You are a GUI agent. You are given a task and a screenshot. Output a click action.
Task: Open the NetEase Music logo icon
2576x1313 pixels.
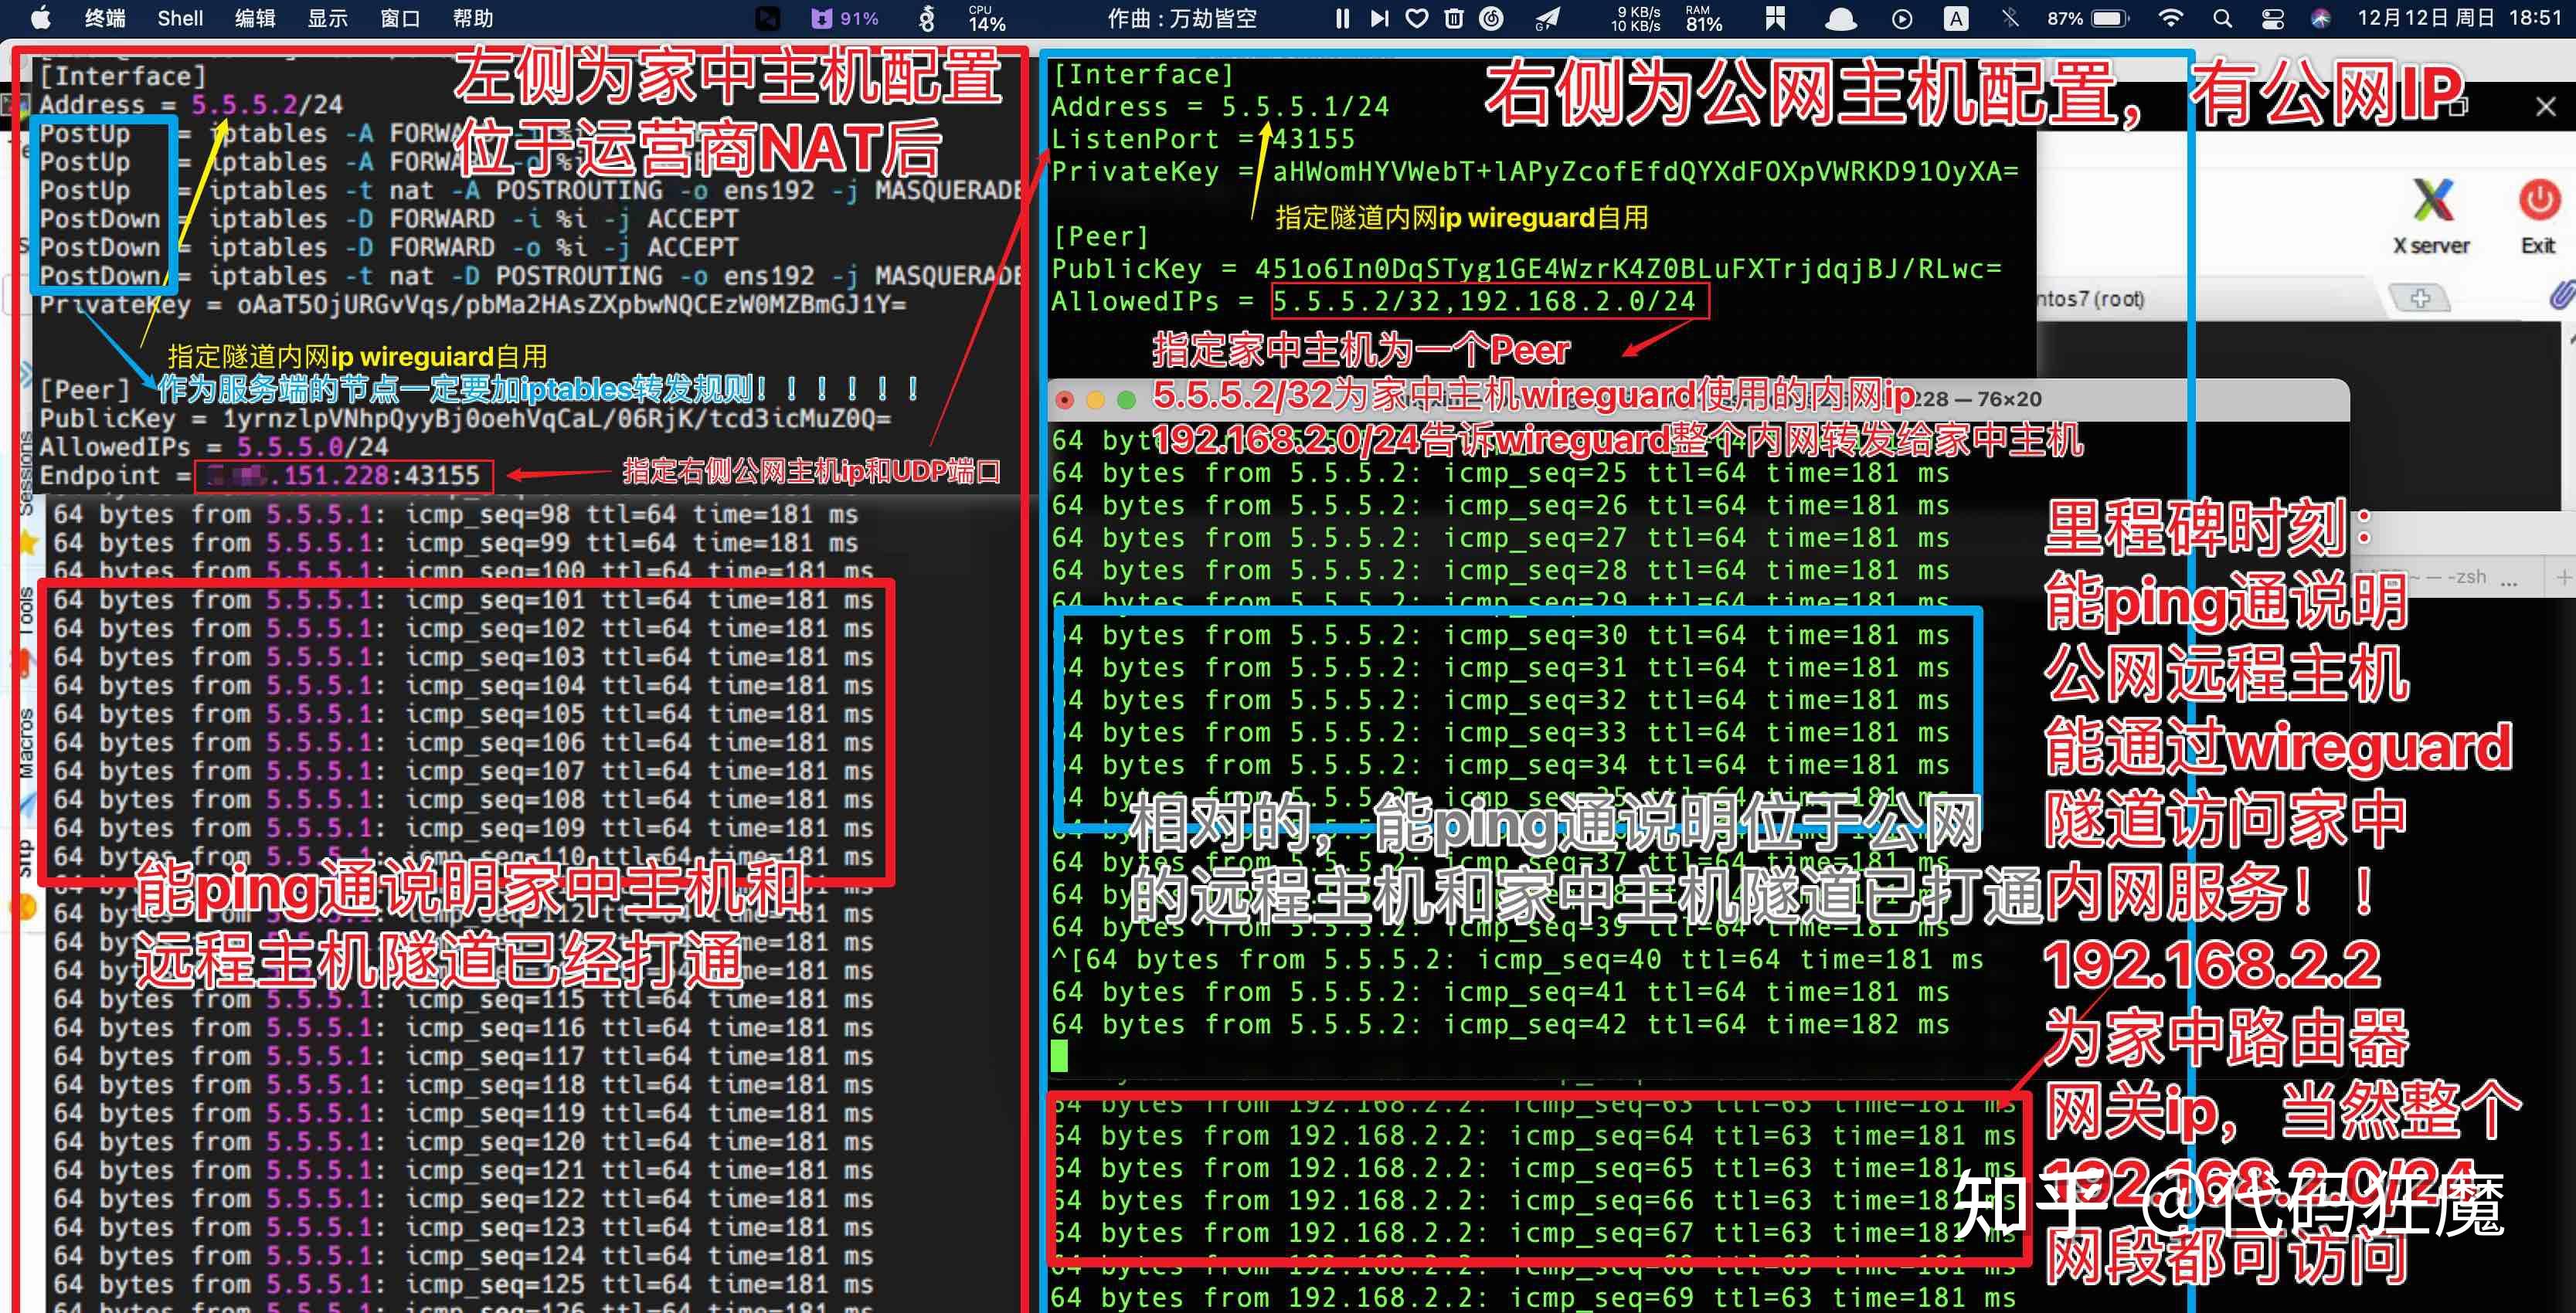[x=1491, y=18]
